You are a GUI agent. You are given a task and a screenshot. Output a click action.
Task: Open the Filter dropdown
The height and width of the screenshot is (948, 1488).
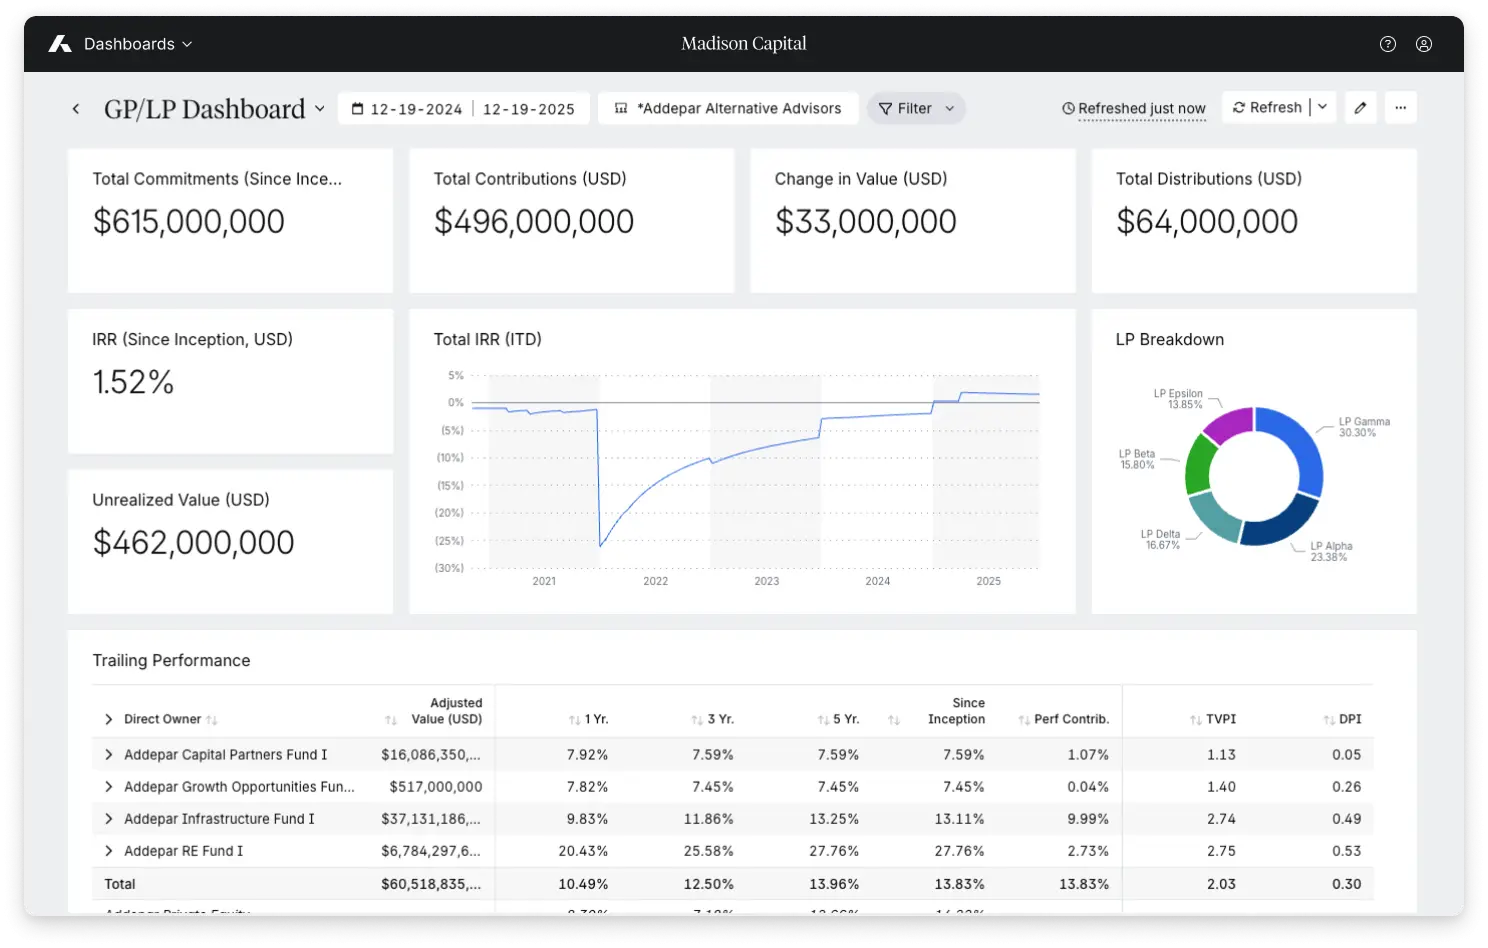click(915, 108)
